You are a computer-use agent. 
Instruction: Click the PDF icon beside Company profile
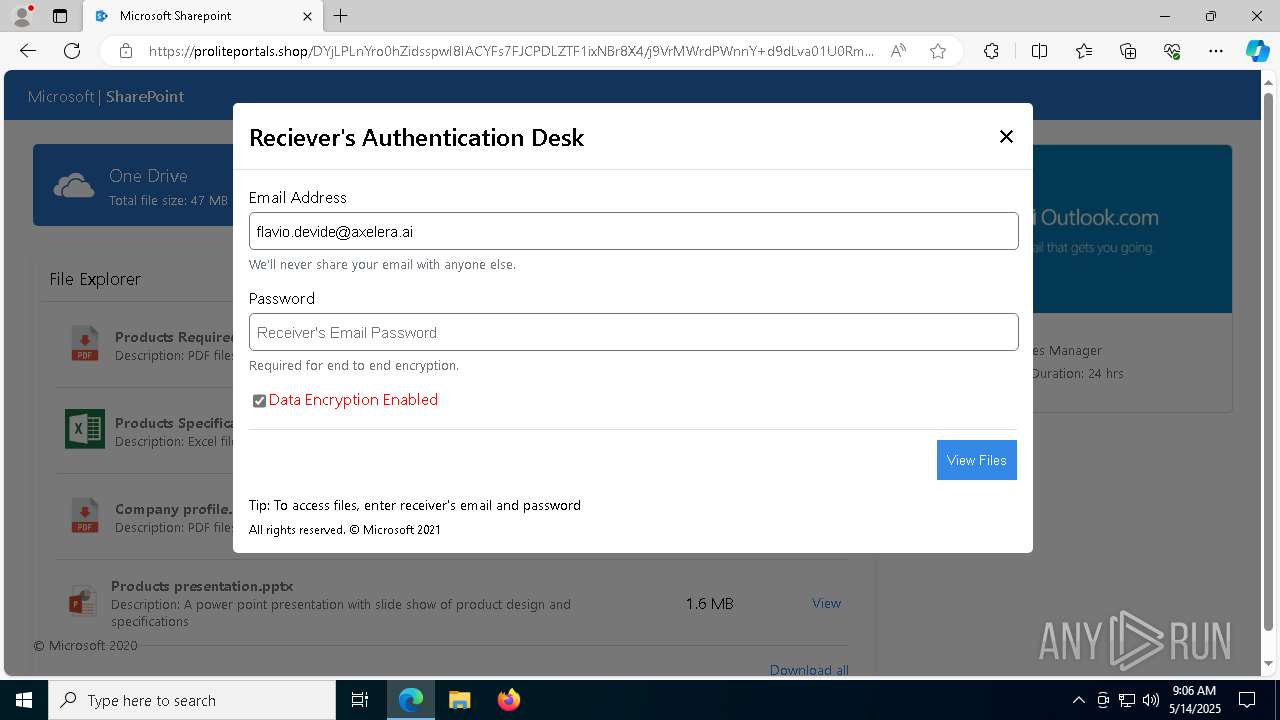85,516
